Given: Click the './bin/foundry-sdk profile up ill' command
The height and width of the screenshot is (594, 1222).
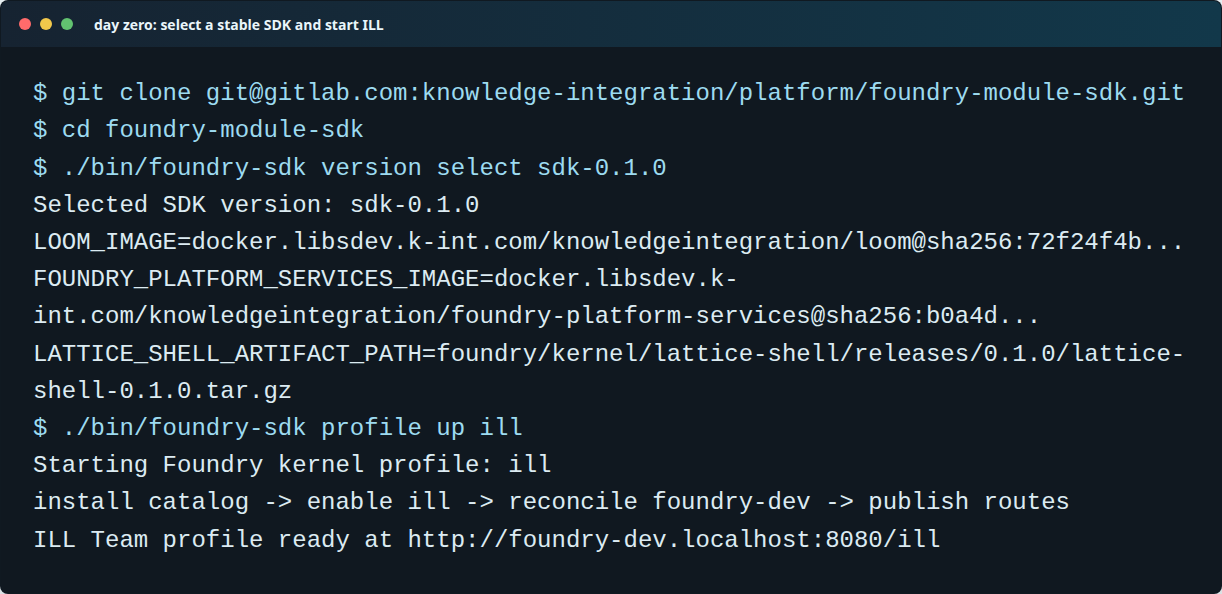Looking at the screenshot, I should (278, 428).
